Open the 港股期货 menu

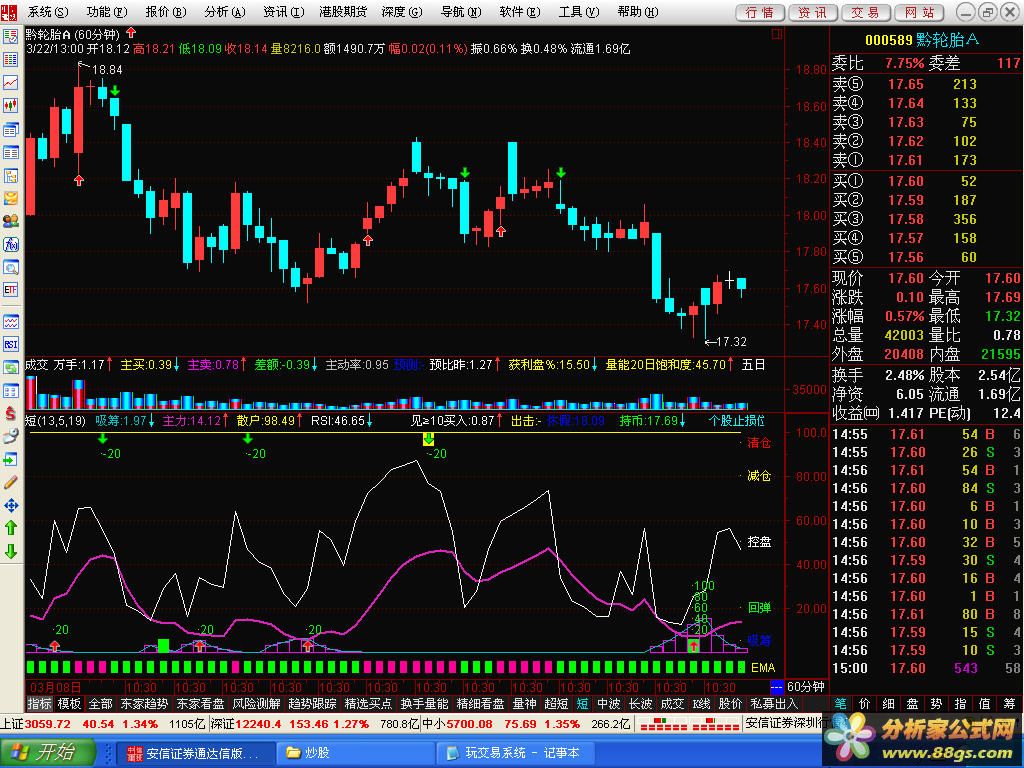pyautogui.click(x=343, y=12)
